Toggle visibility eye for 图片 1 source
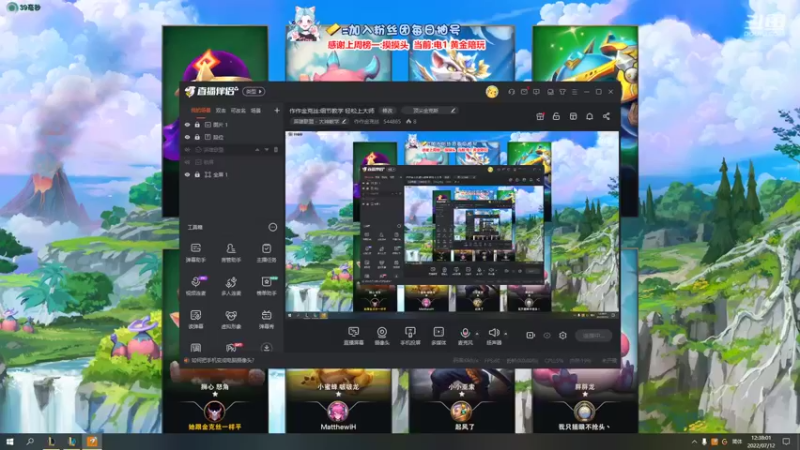 click(187, 124)
